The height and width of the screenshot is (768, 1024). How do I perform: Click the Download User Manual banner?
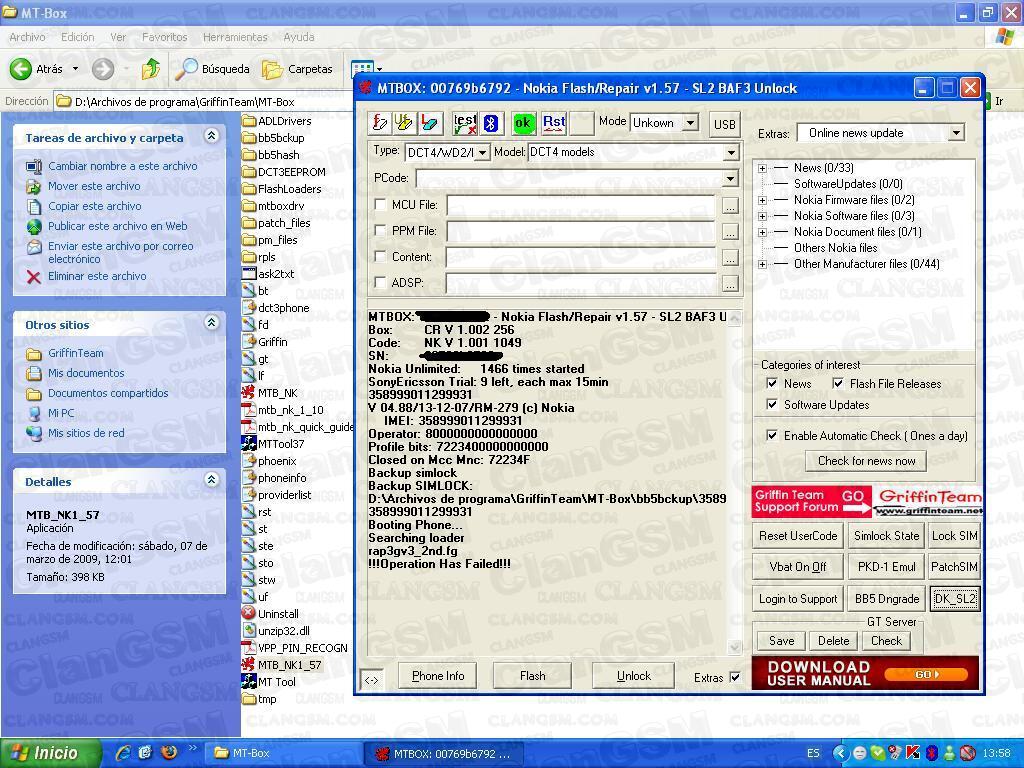865,673
